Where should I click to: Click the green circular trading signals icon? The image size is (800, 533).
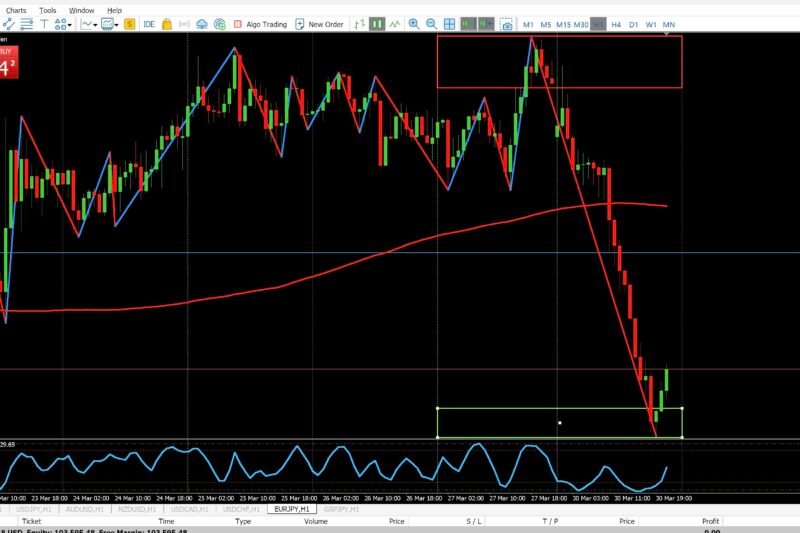(220, 24)
